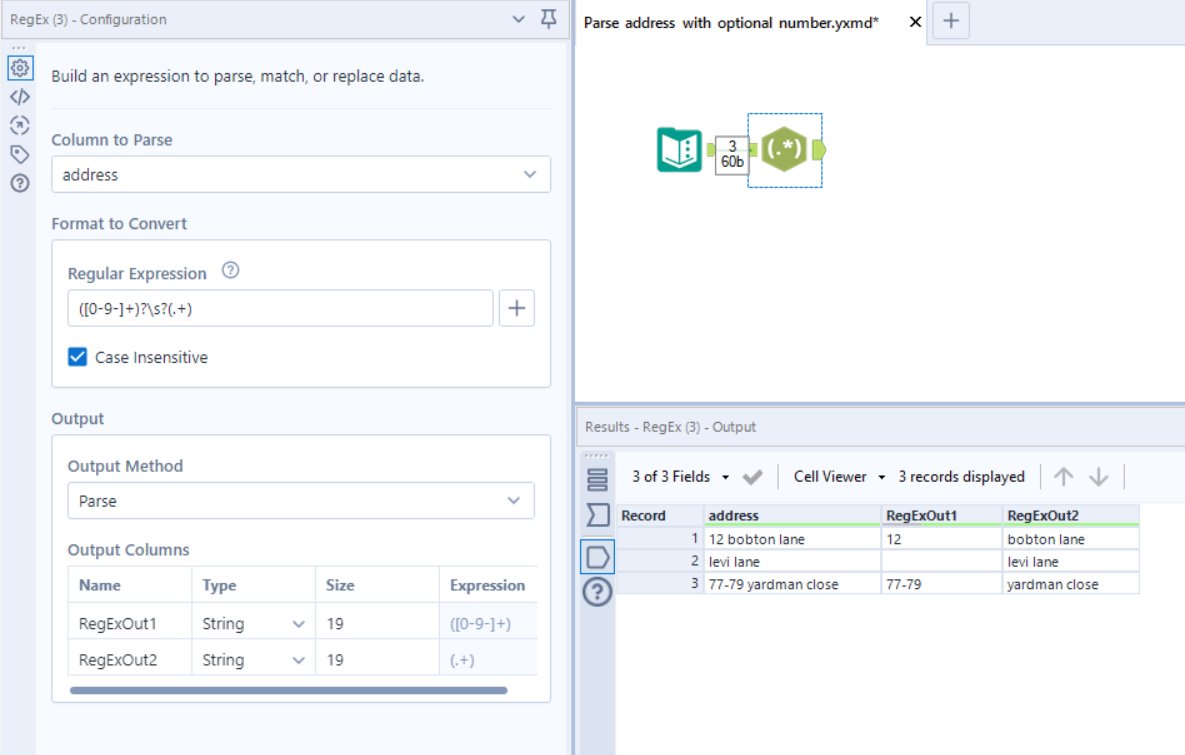Select the RegEx tool on the canvas

[x=785, y=150]
